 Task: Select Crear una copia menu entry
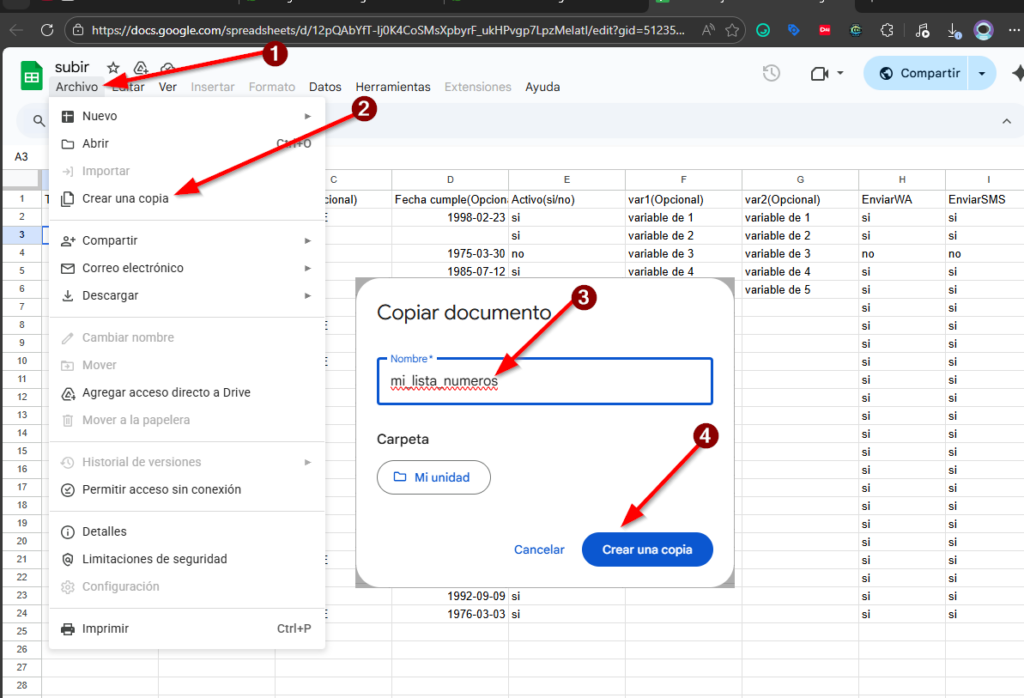[x=125, y=199]
